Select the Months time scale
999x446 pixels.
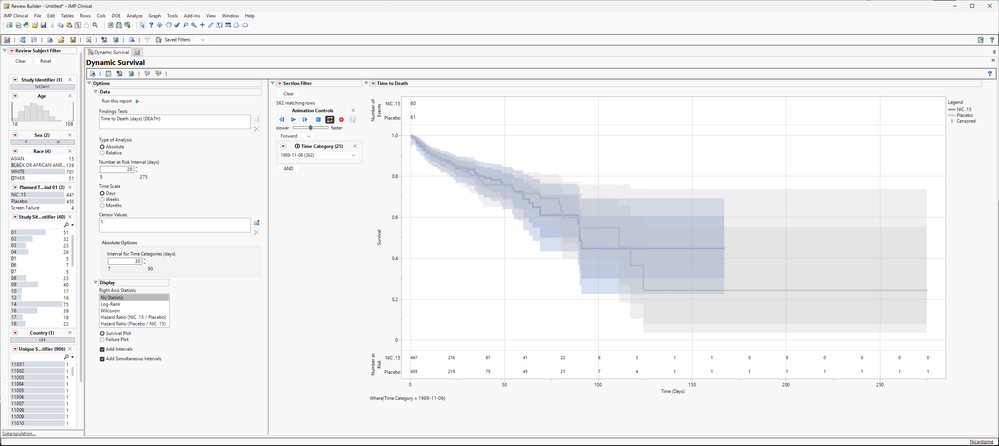[x=103, y=206]
